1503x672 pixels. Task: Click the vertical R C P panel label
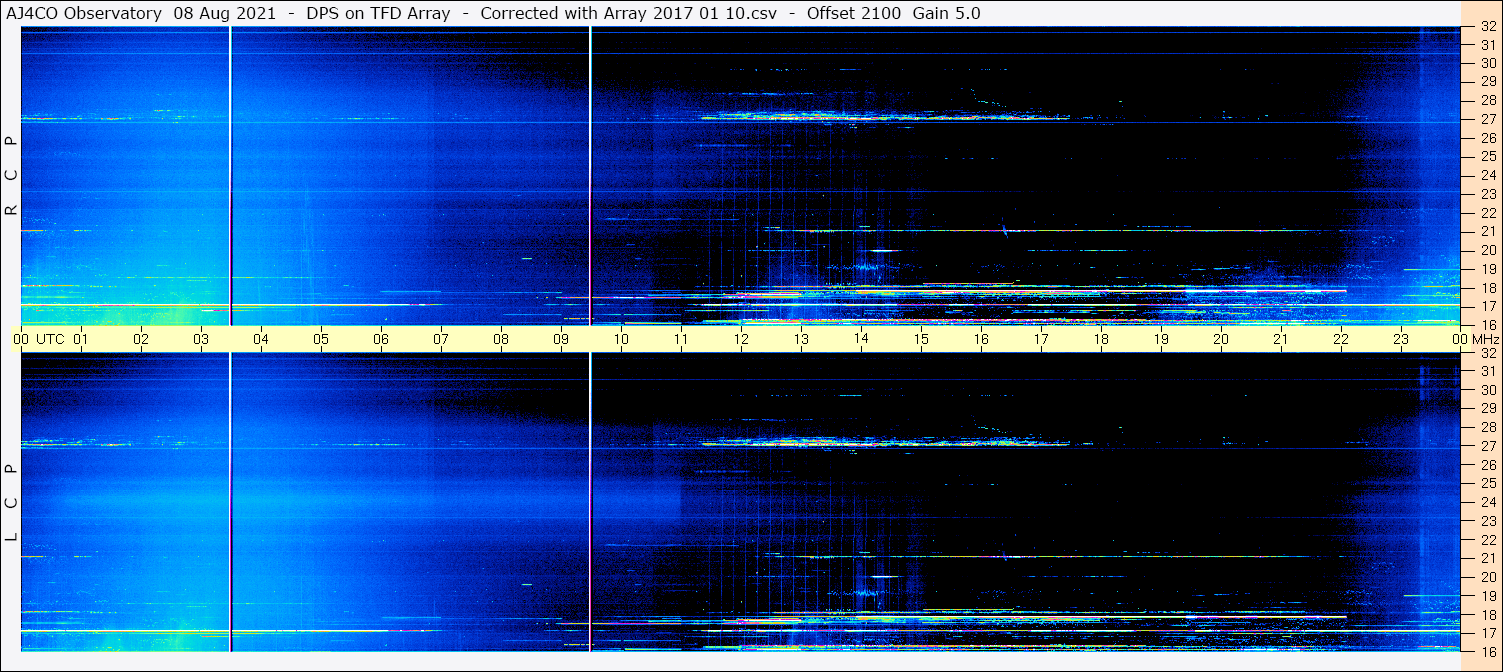point(11,175)
